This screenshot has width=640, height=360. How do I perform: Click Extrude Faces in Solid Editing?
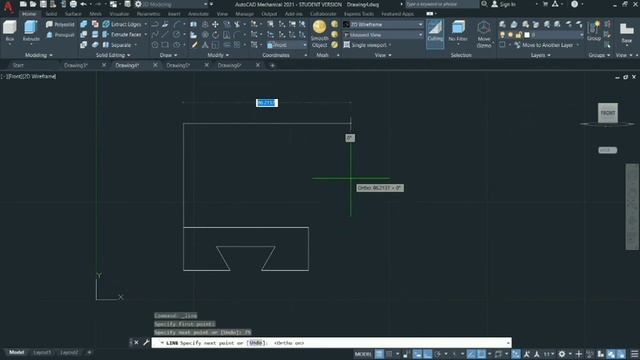(x=122, y=35)
